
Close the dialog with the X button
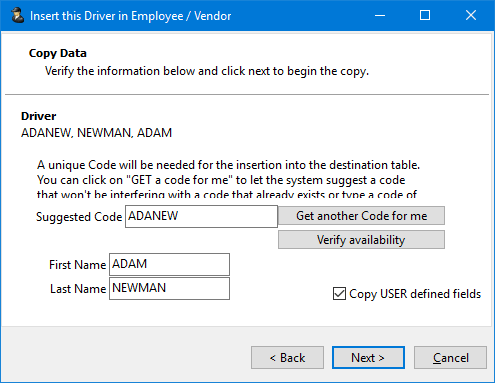471,15
